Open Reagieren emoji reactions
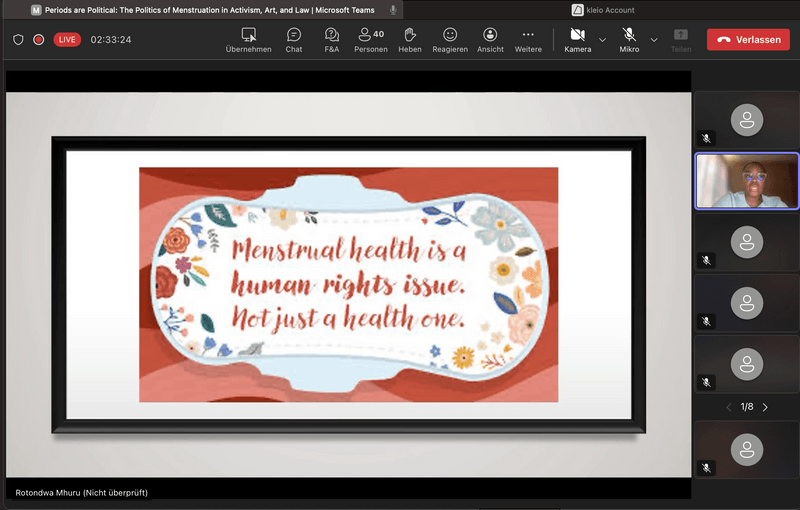800x510 pixels. point(450,40)
